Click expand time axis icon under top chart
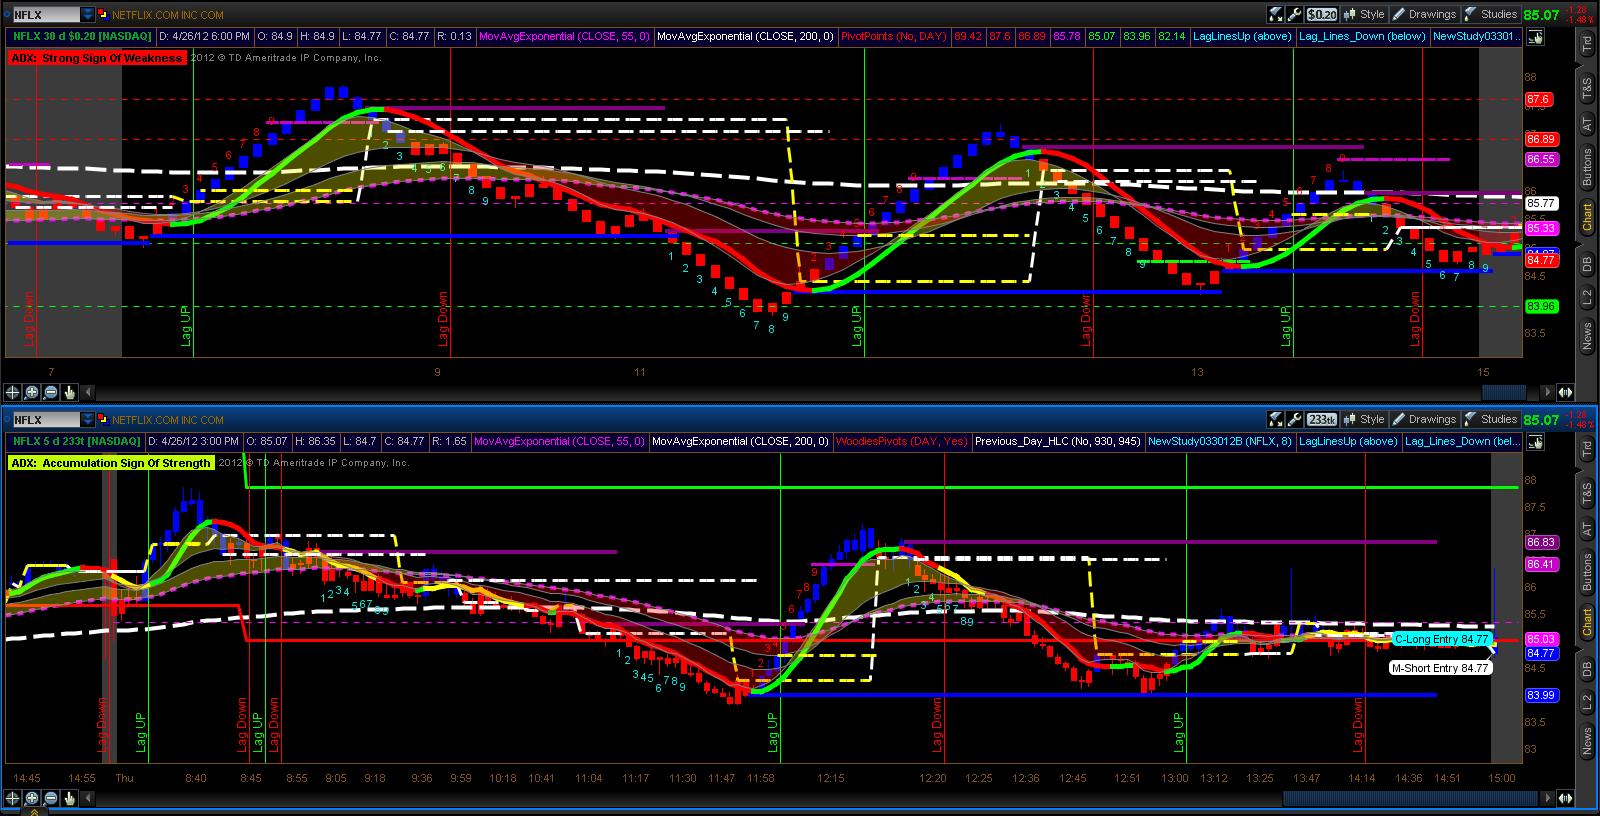The image size is (1600, 816). [1566, 393]
